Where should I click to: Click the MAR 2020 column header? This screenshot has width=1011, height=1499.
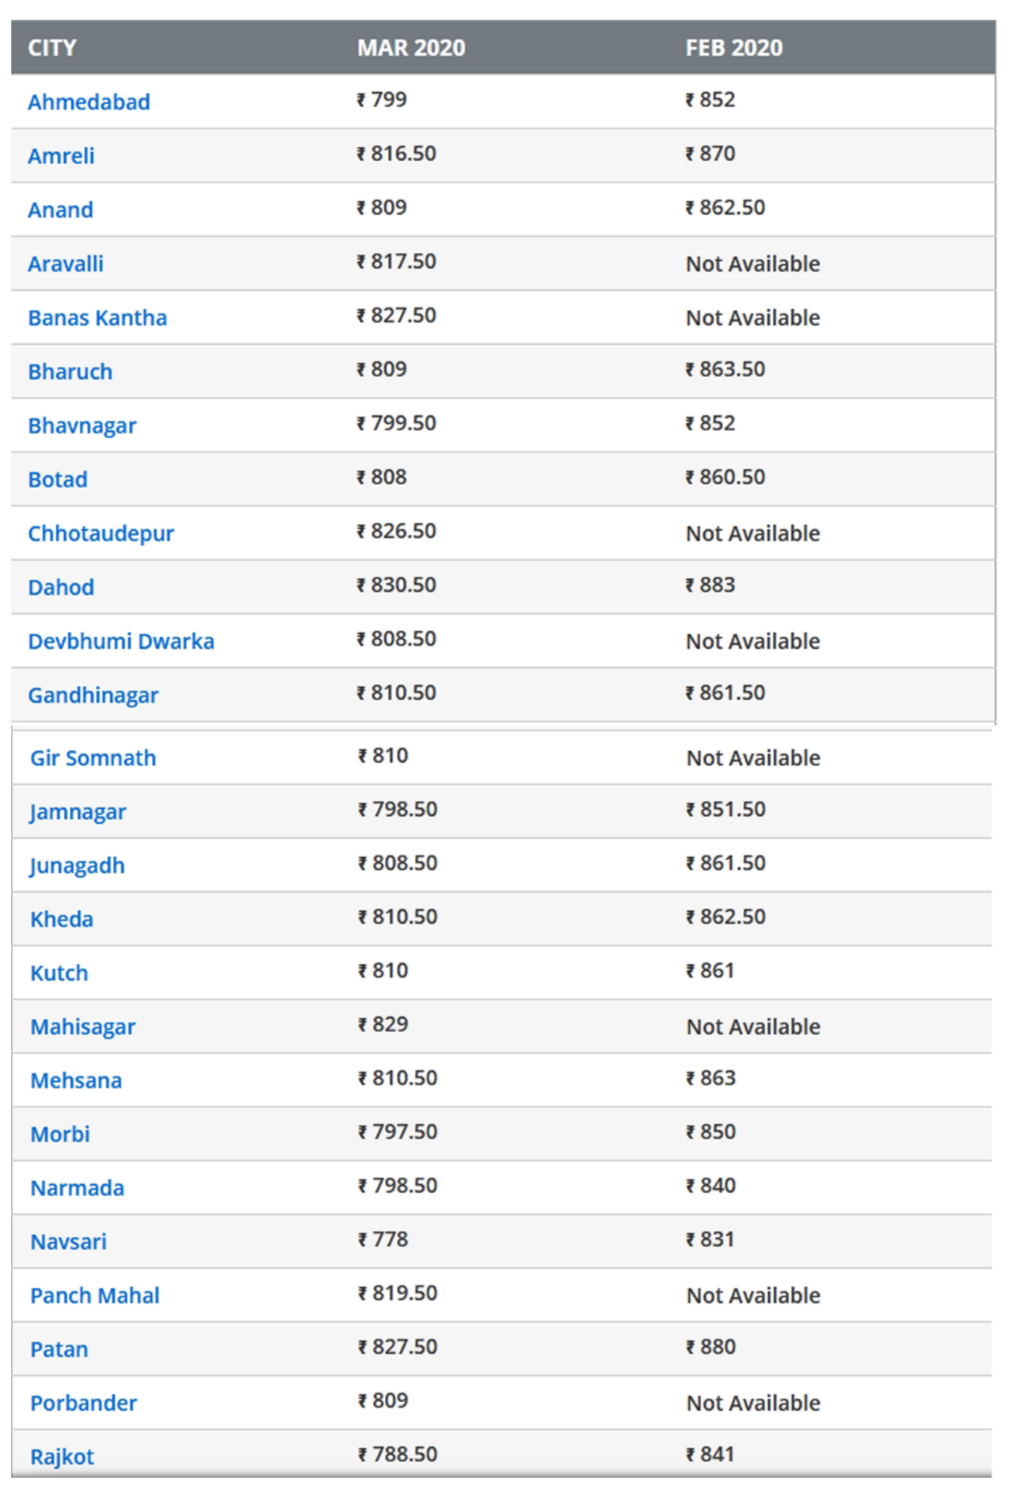(411, 48)
